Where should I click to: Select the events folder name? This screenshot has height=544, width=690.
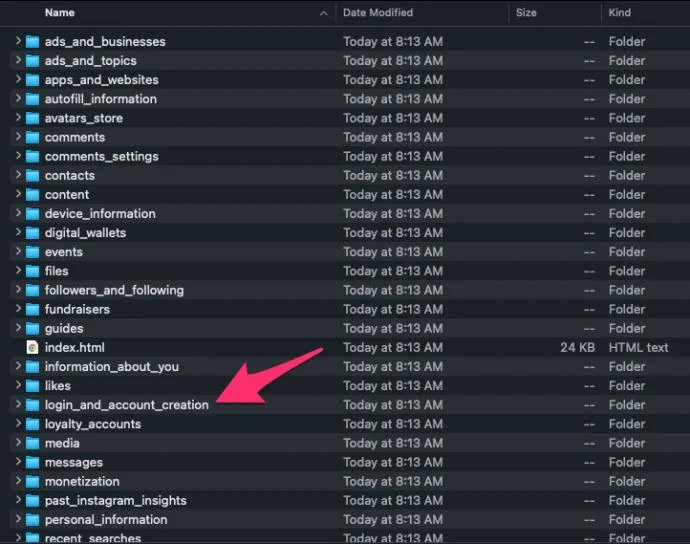point(64,252)
